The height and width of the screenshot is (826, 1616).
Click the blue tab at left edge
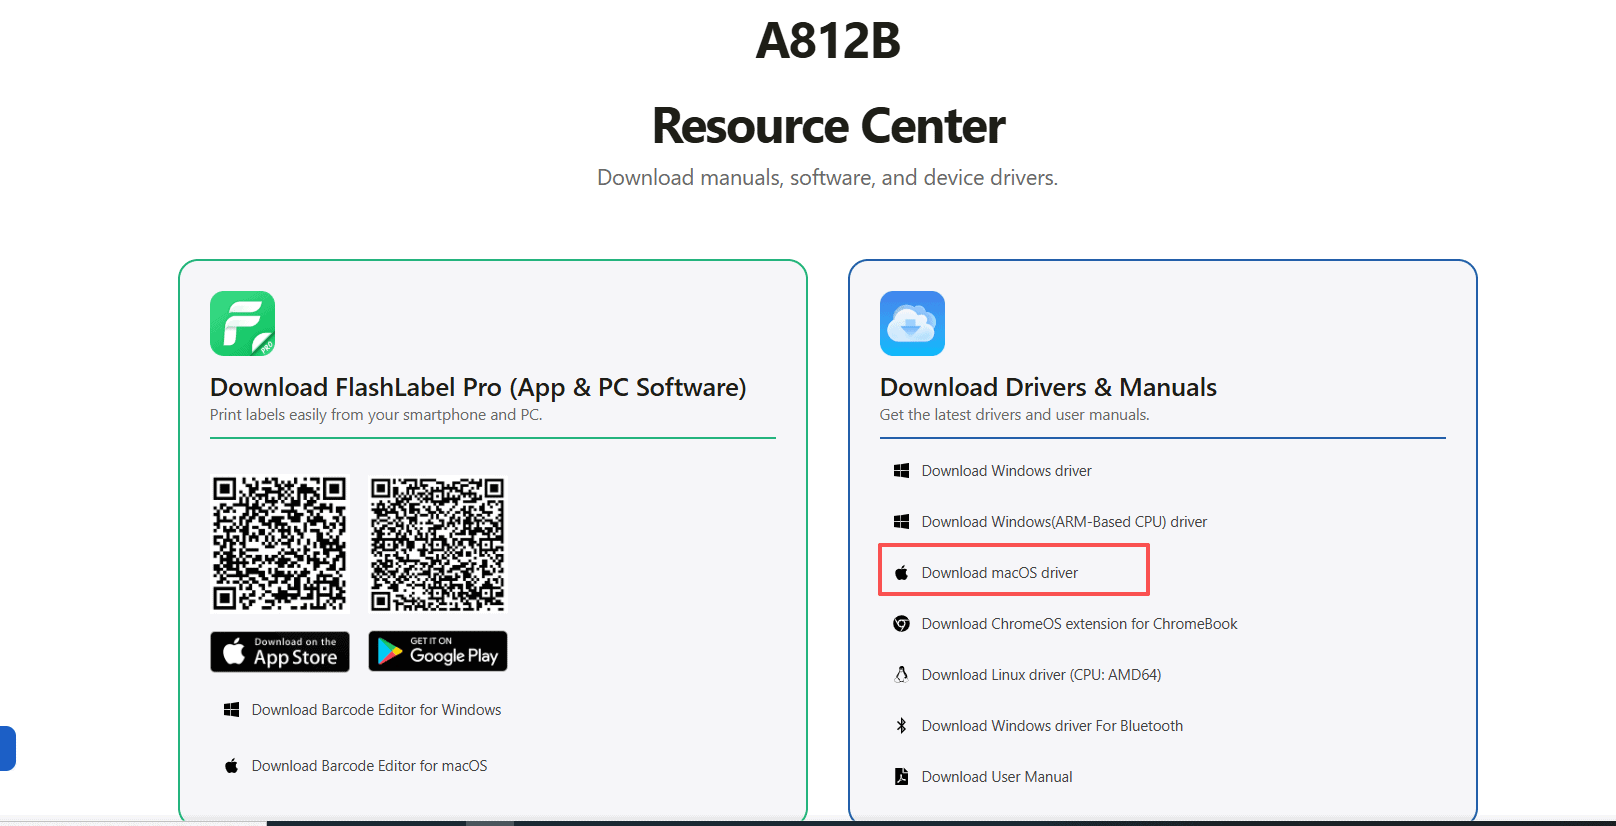[7, 748]
